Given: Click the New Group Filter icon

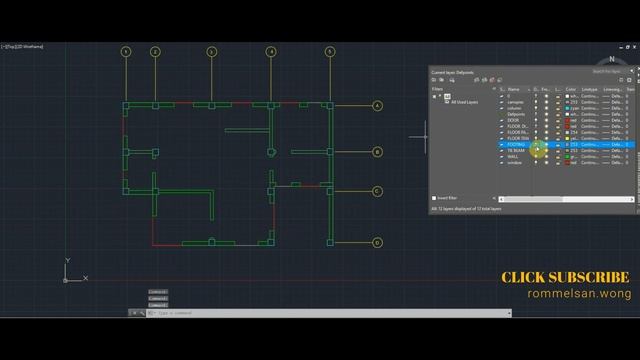Looking at the screenshot, I should pyautogui.click(x=442, y=80).
